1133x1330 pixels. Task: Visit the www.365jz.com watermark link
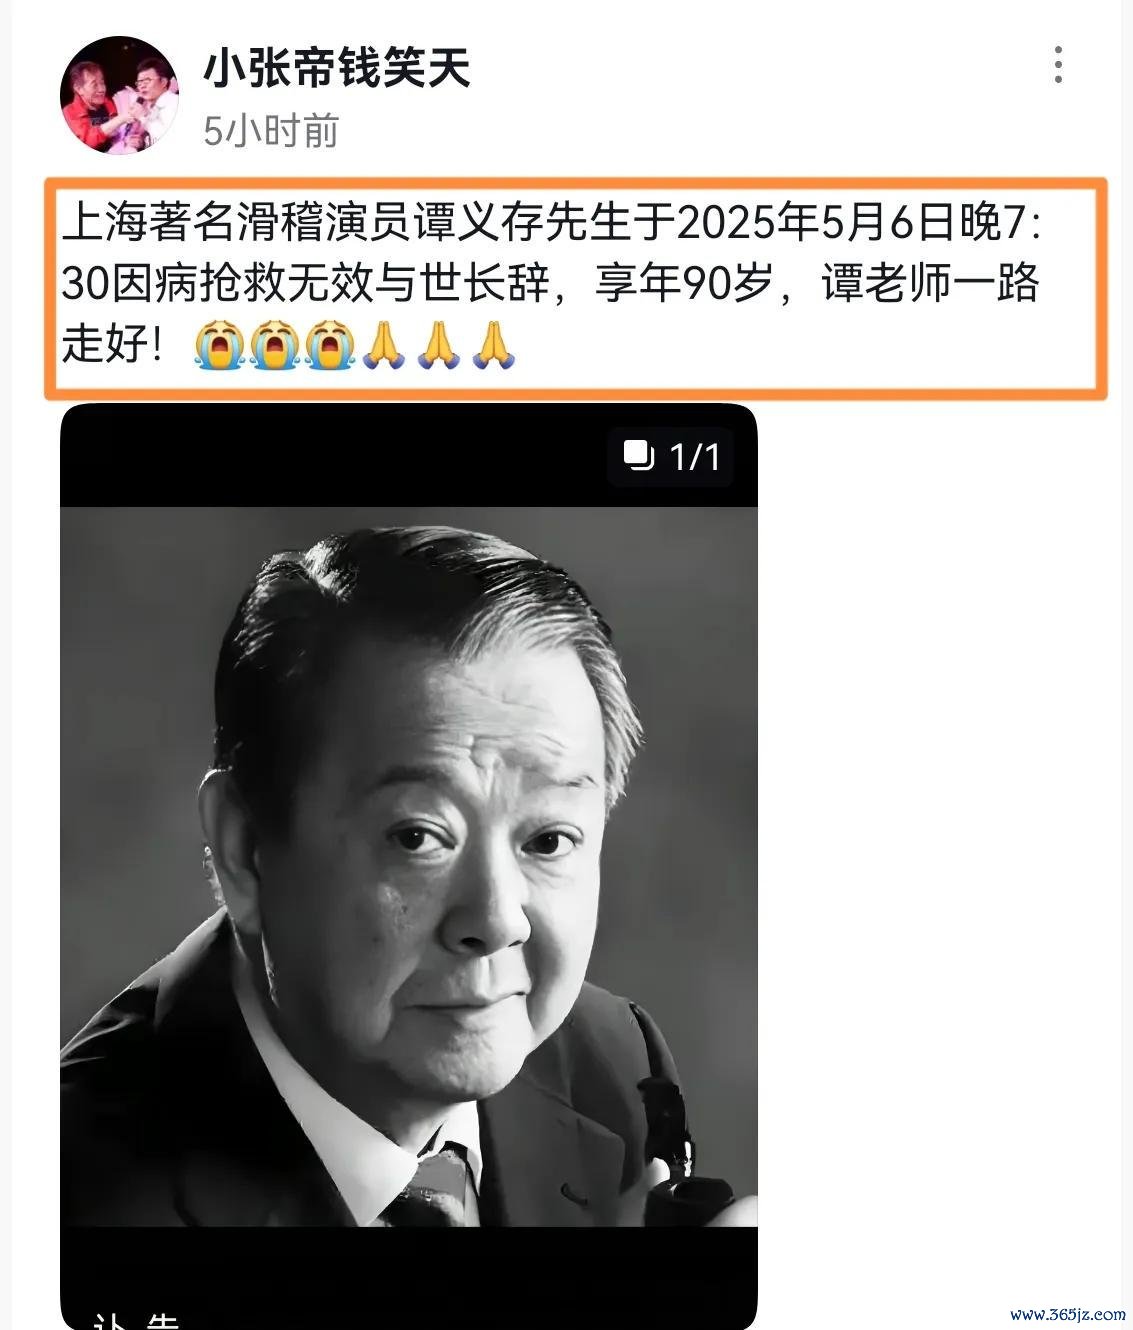1067,1313
